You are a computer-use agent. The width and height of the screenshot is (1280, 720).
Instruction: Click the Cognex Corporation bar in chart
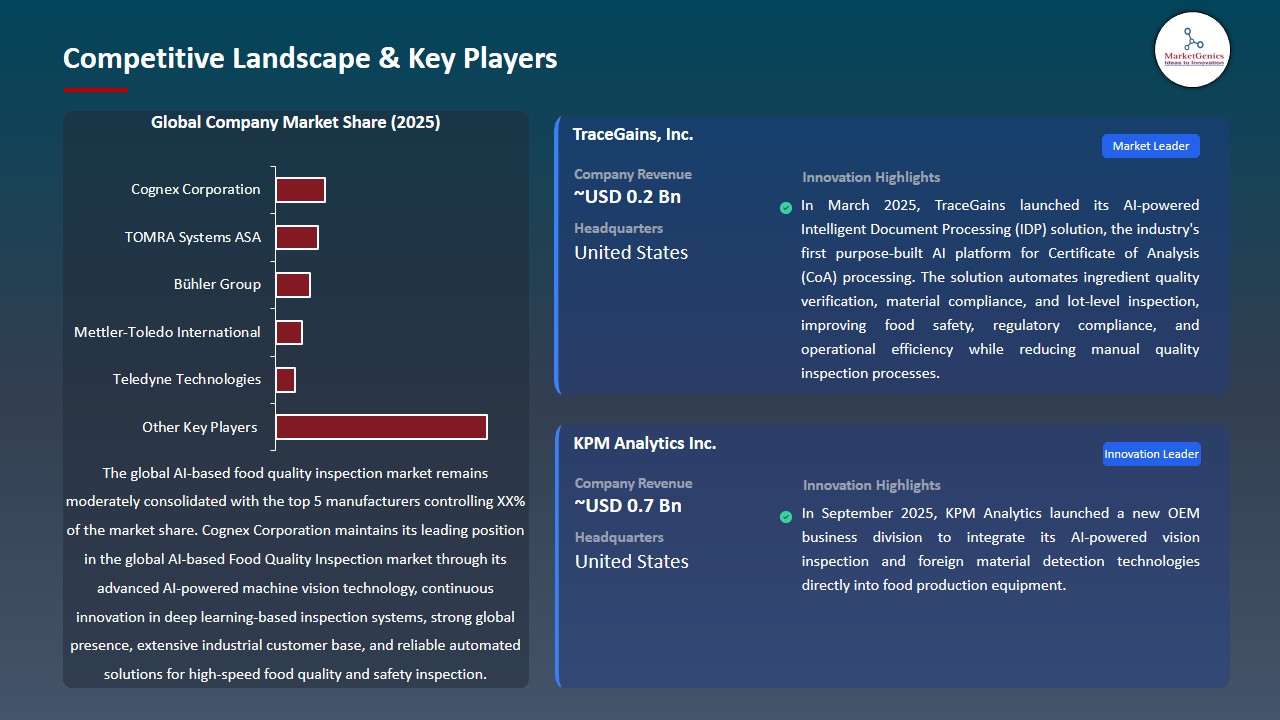(300, 190)
